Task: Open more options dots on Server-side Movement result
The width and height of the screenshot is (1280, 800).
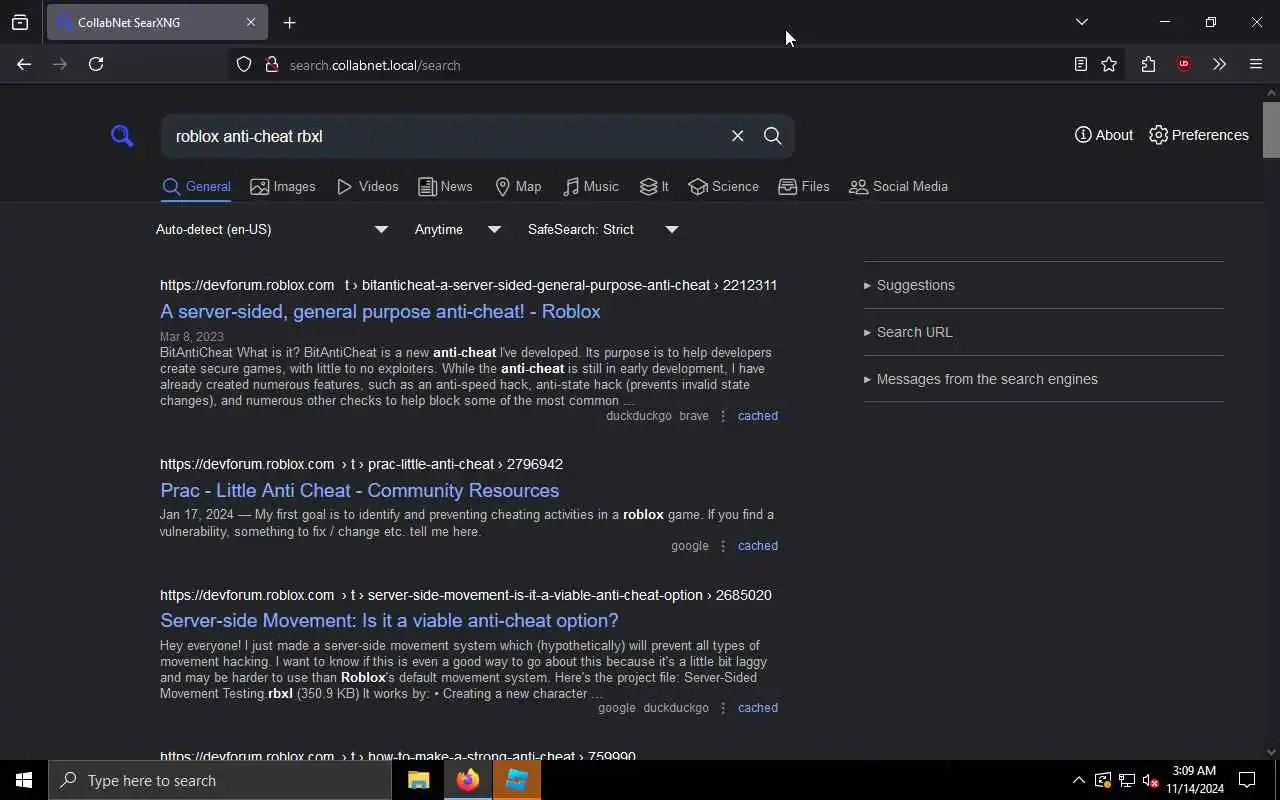Action: pyautogui.click(x=723, y=708)
